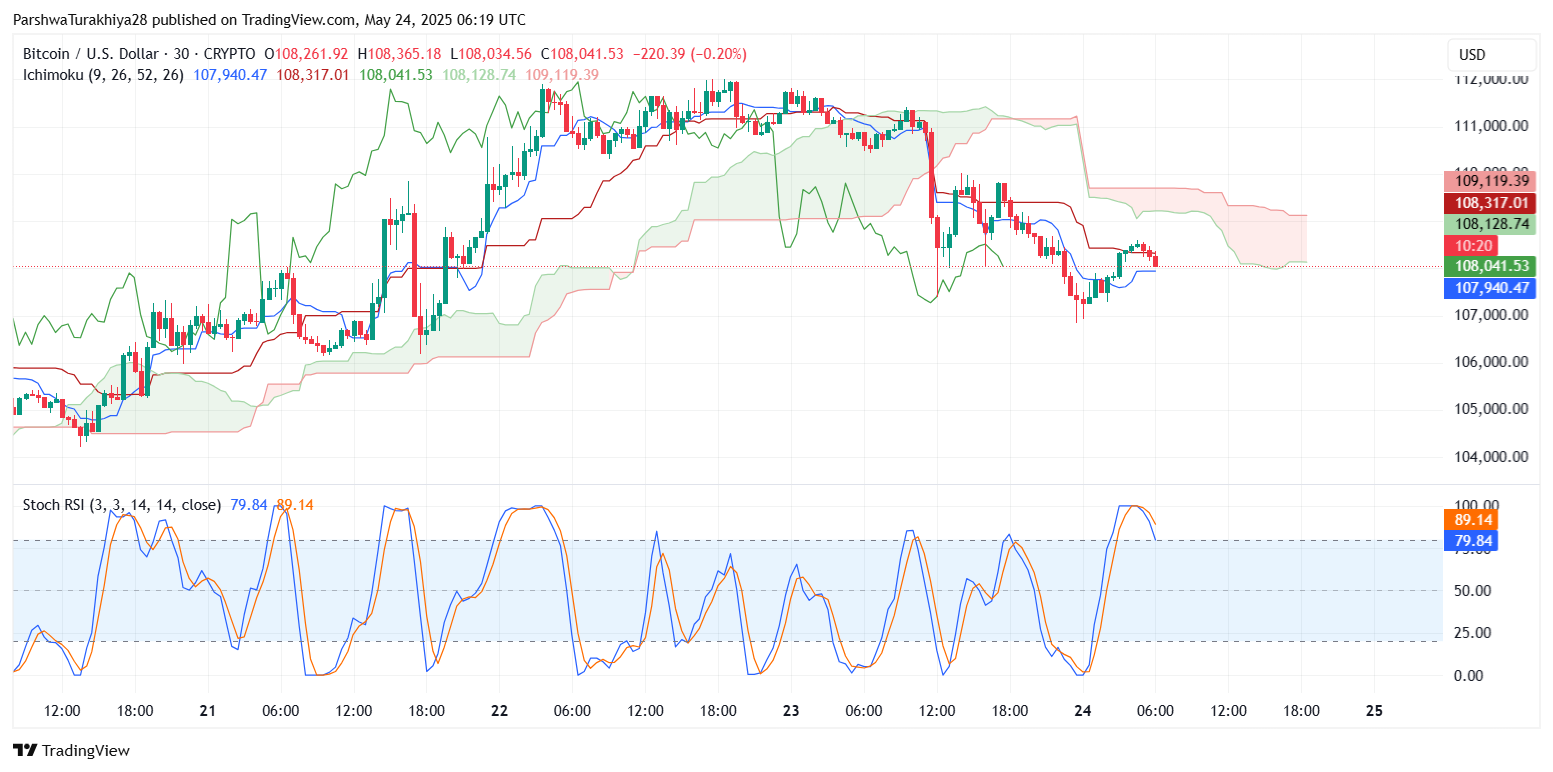Viewport: 1553px width, 772px height.
Task: Click the green 108,128.74 price tag
Action: pos(1489,225)
